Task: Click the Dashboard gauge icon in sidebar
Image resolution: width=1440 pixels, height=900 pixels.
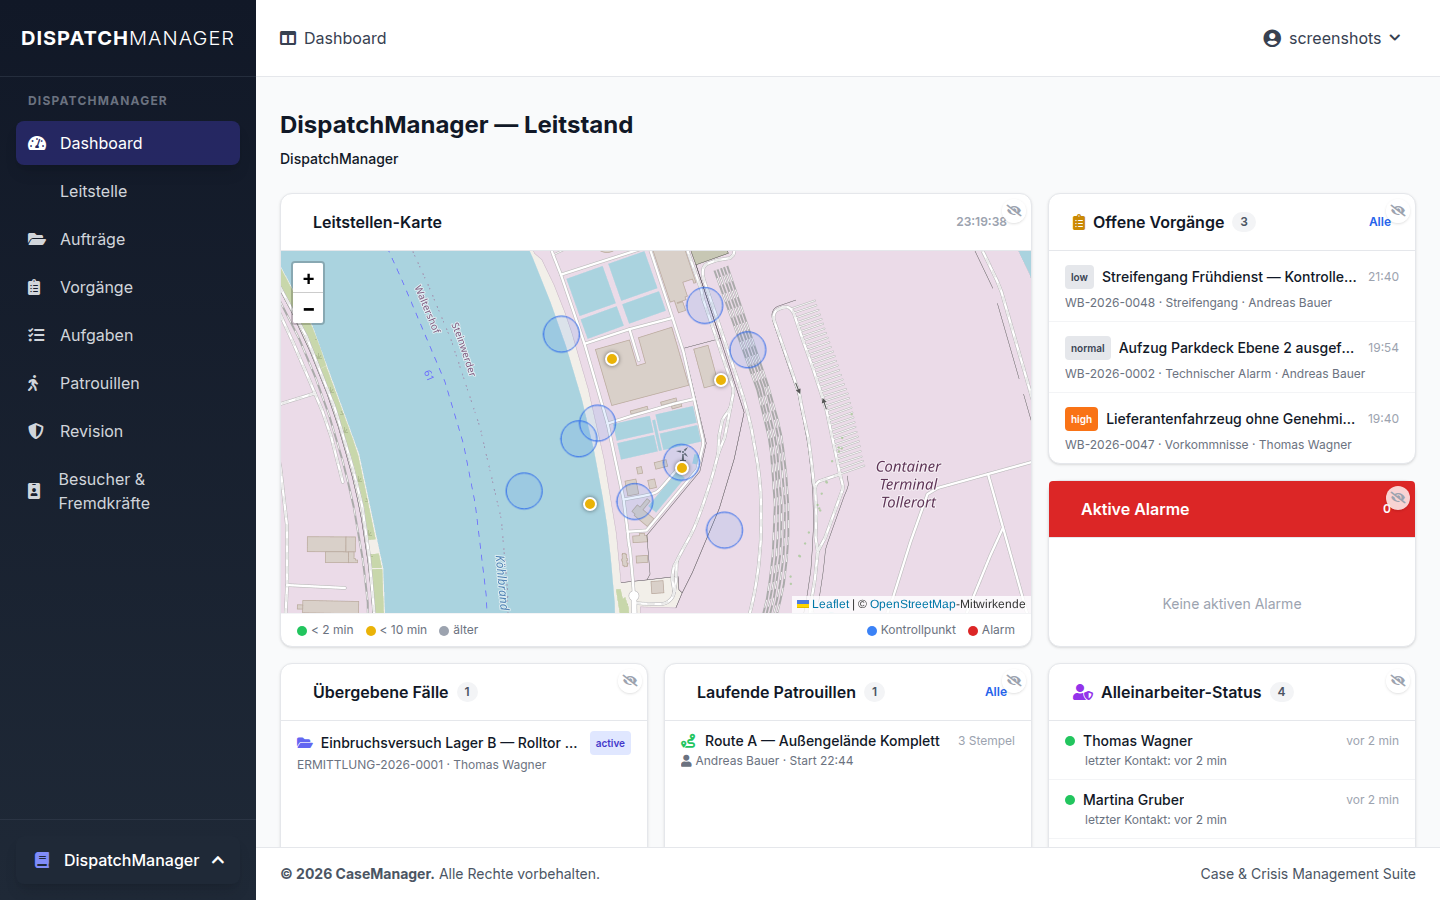Action: [x=37, y=143]
